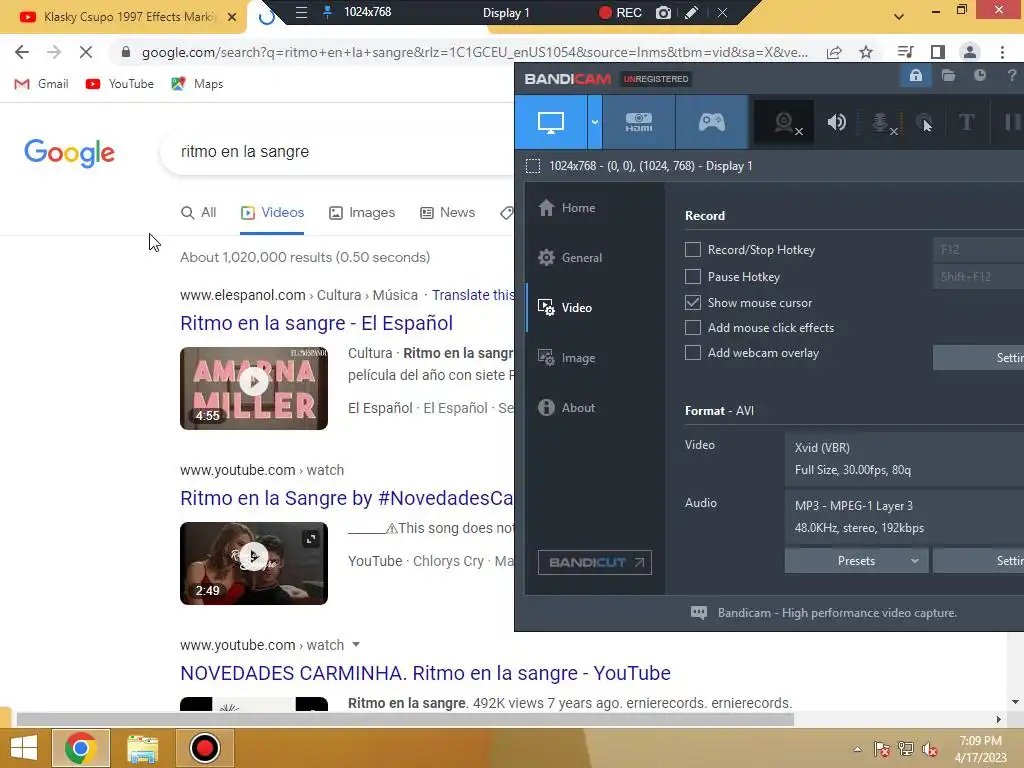Open Image settings in Bandicam sidebar
The height and width of the screenshot is (768, 1024).
pos(566,358)
